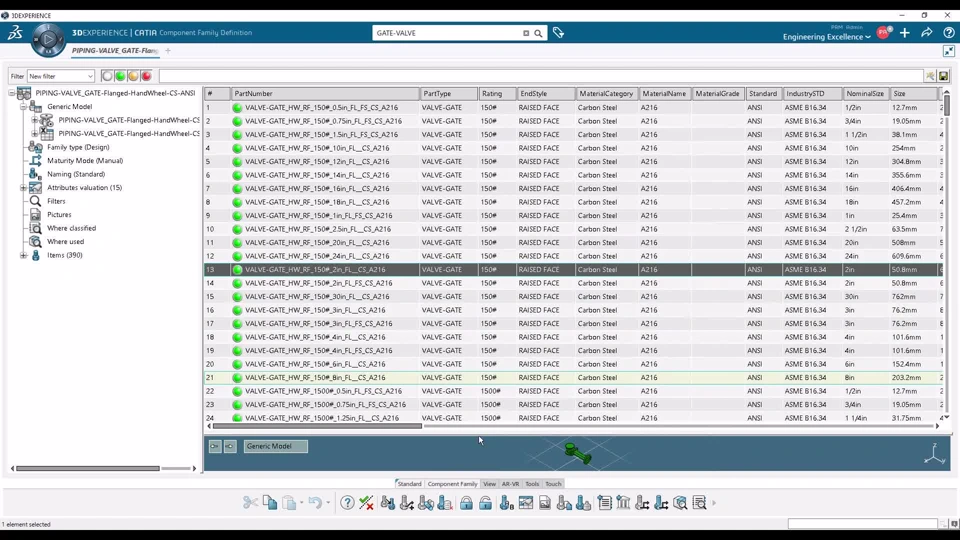Image resolution: width=960 pixels, height=540 pixels.
Task: Click the green check red X validate icon
Action: [x=367, y=503]
